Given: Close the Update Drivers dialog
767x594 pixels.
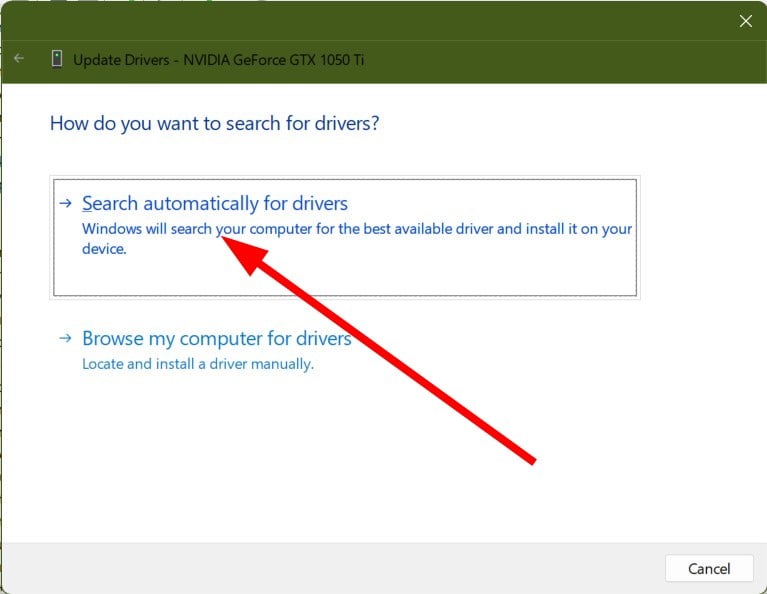Looking at the screenshot, I should (745, 21).
